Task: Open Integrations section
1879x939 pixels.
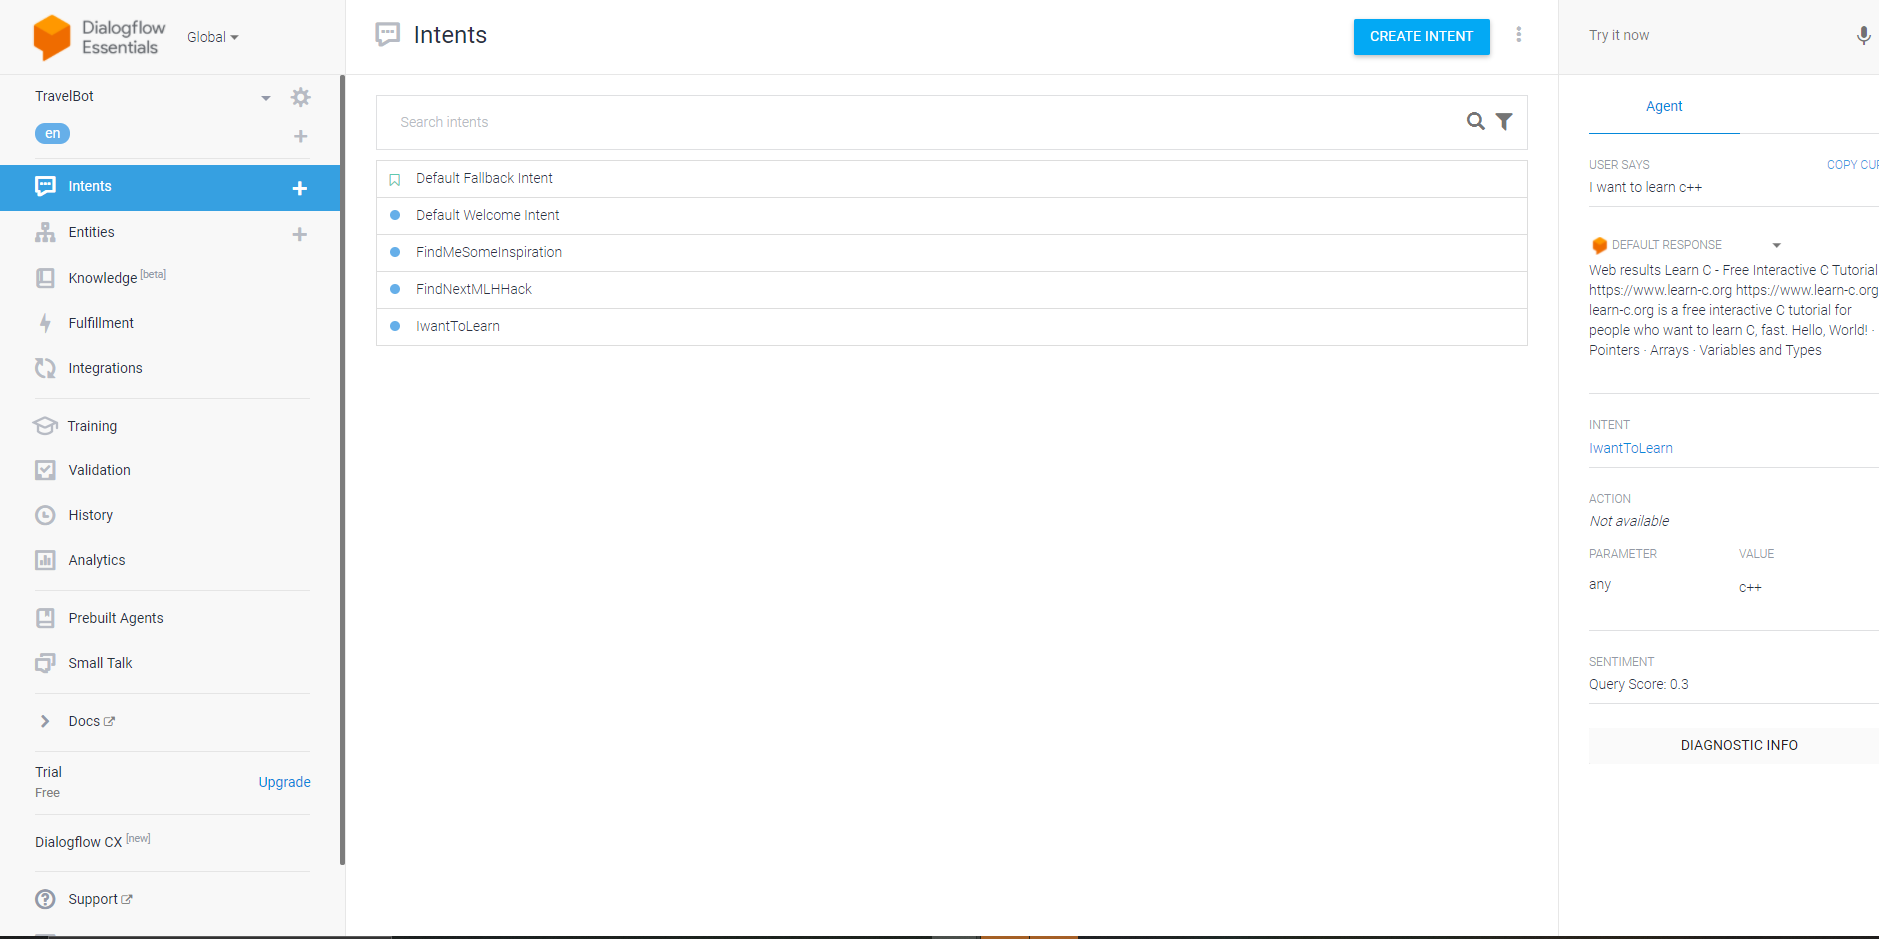Action: coord(105,368)
